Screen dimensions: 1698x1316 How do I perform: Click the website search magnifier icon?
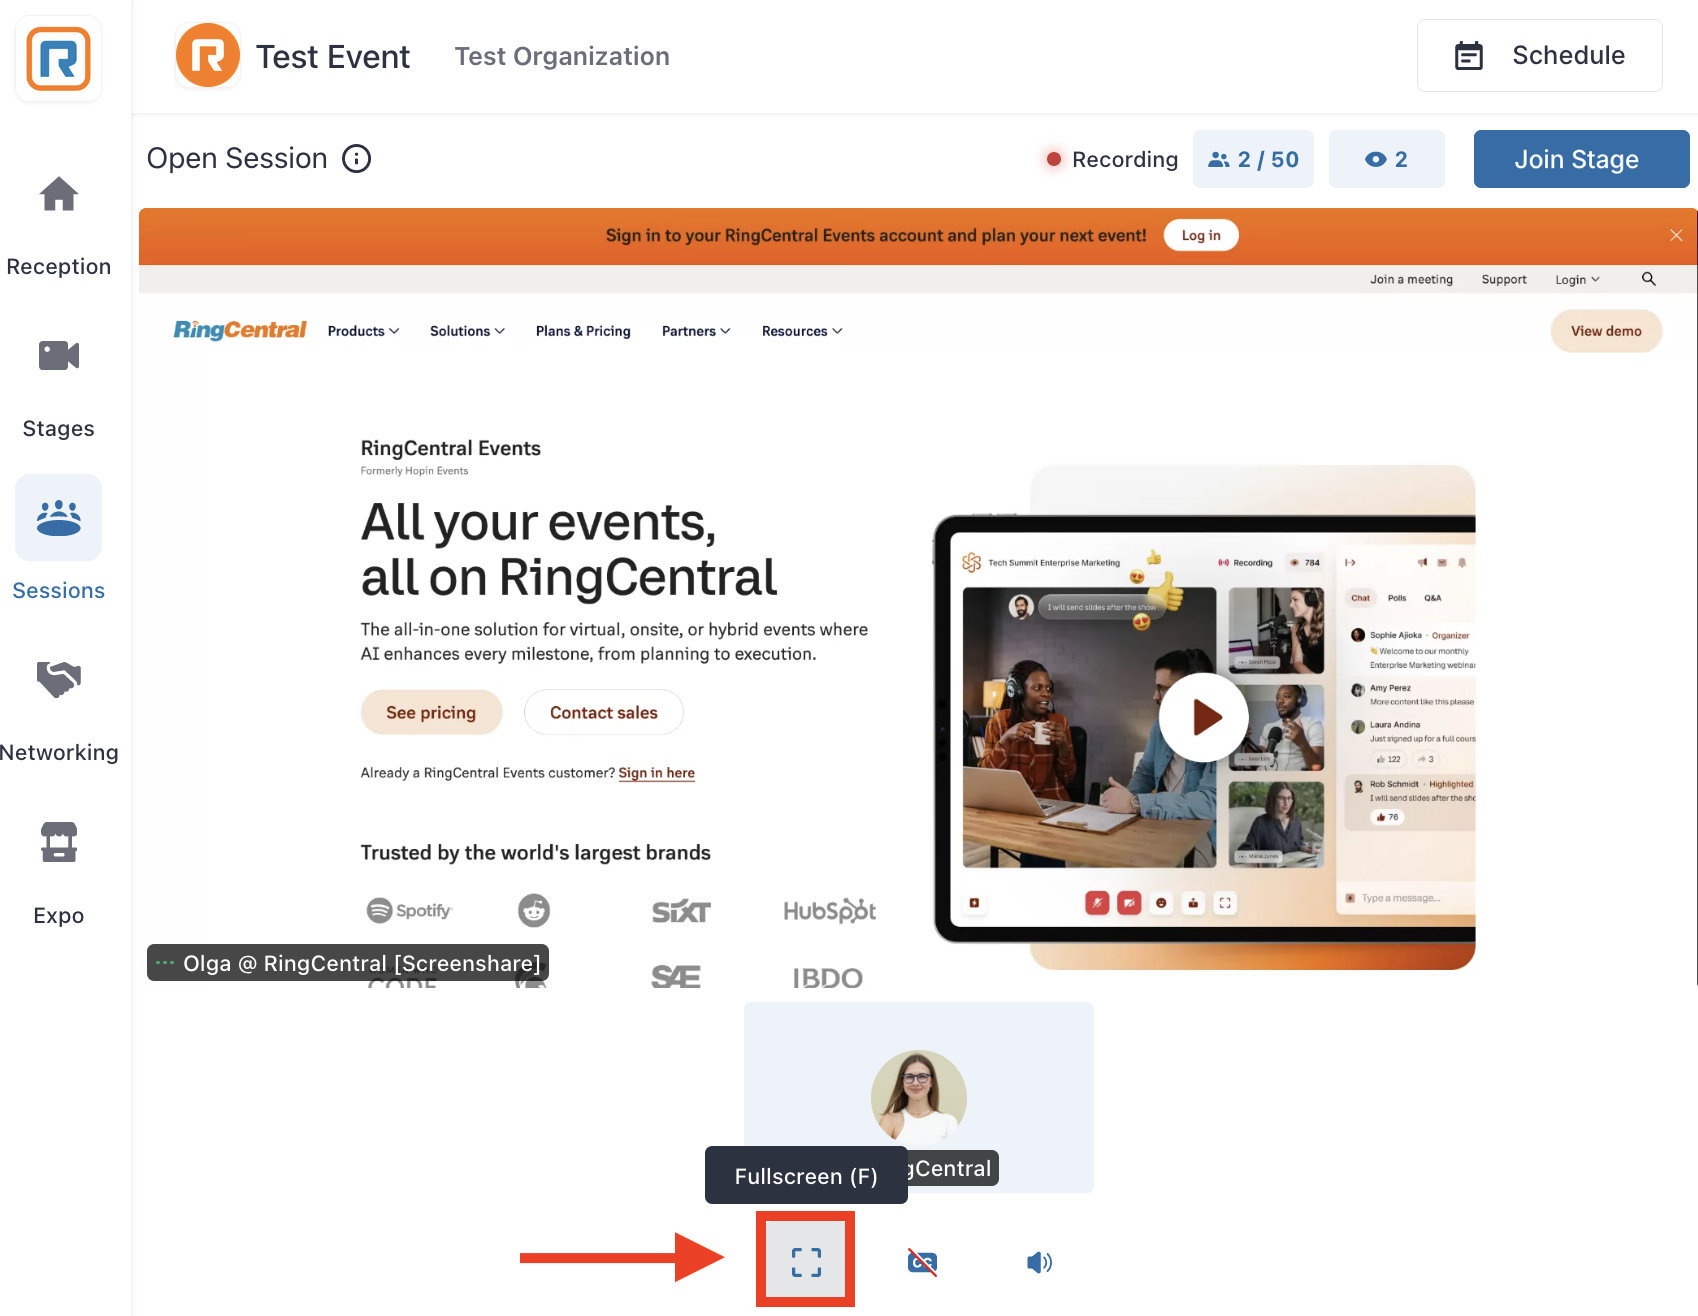click(1649, 279)
